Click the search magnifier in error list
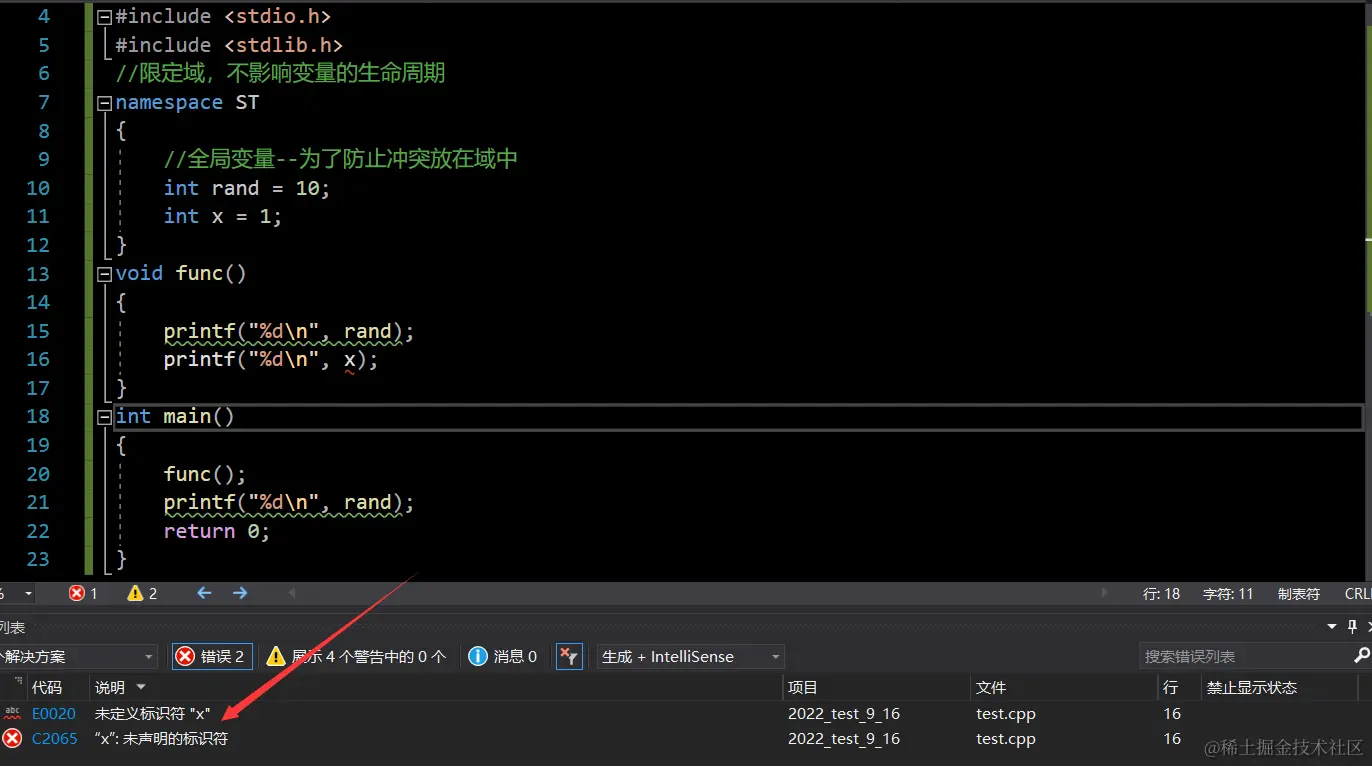 tap(1359, 656)
